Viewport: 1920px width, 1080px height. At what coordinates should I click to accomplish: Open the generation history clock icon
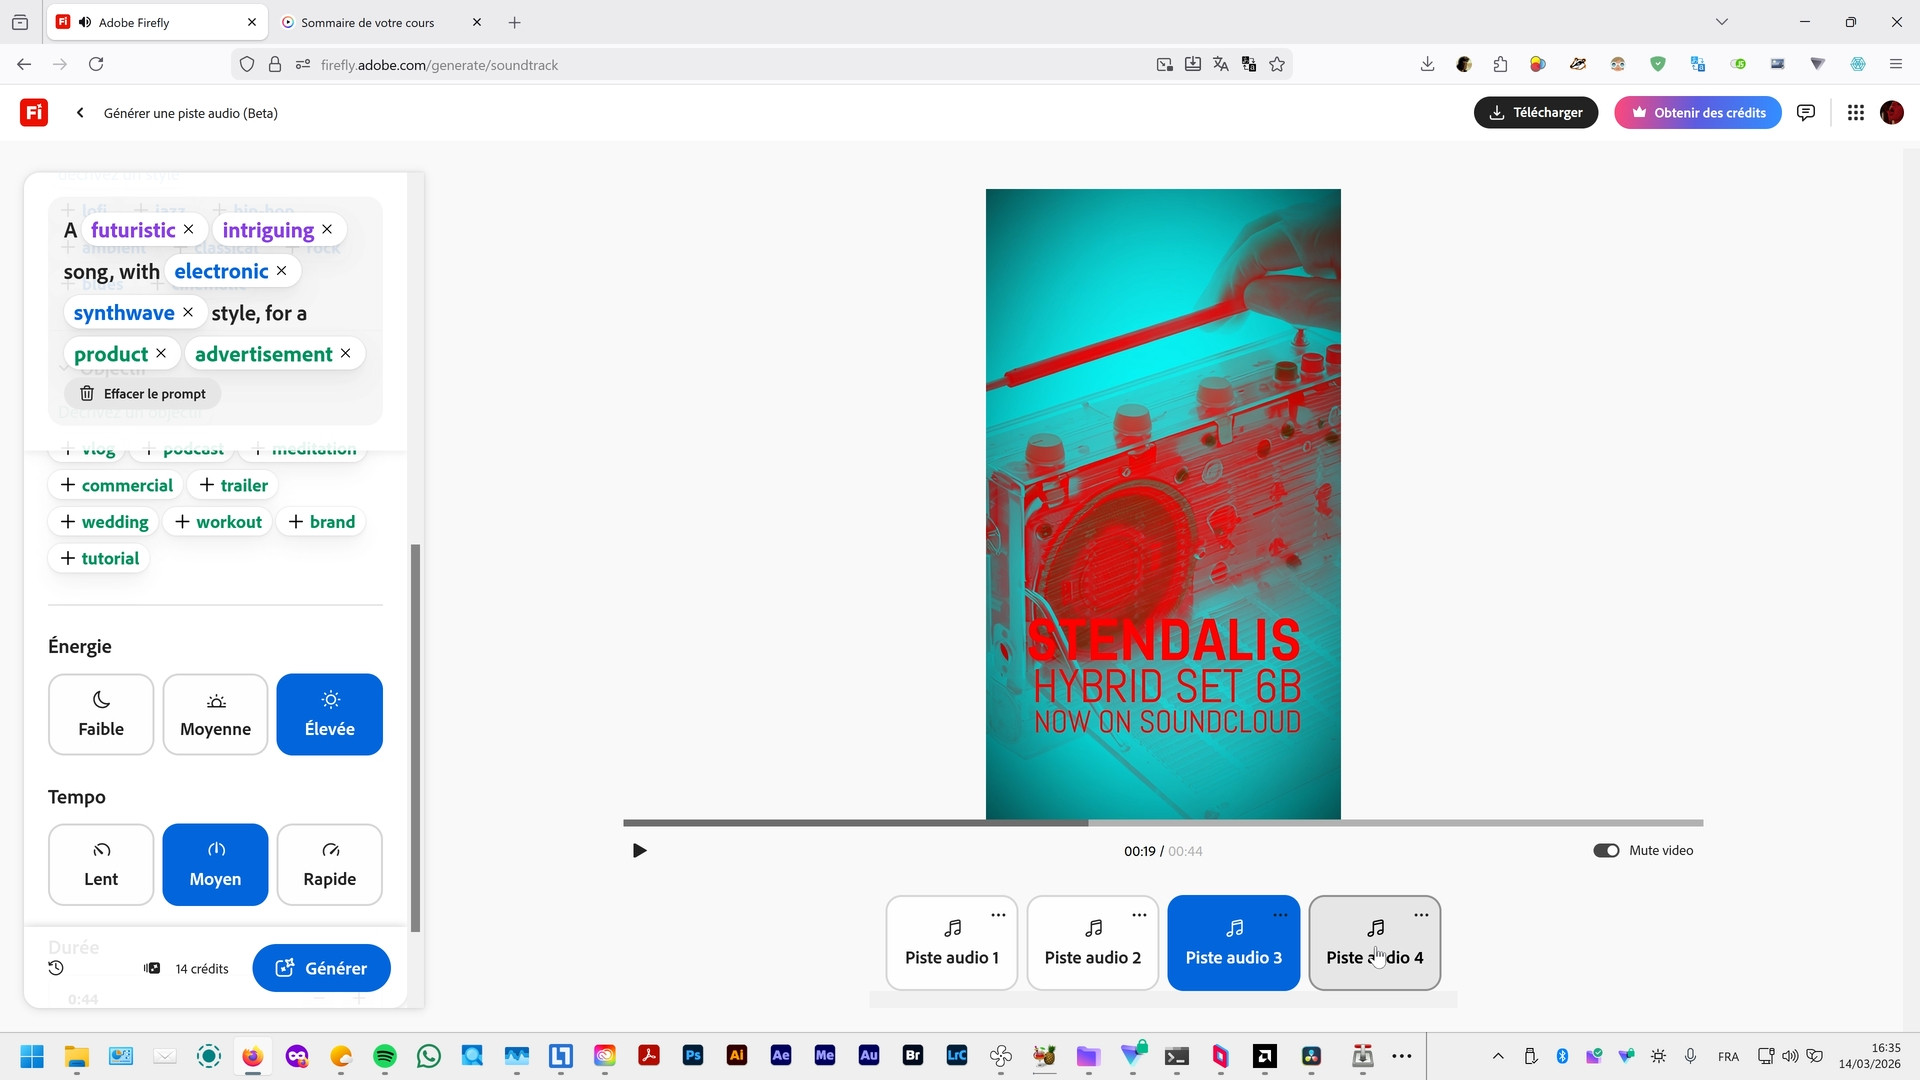point(56,968)
